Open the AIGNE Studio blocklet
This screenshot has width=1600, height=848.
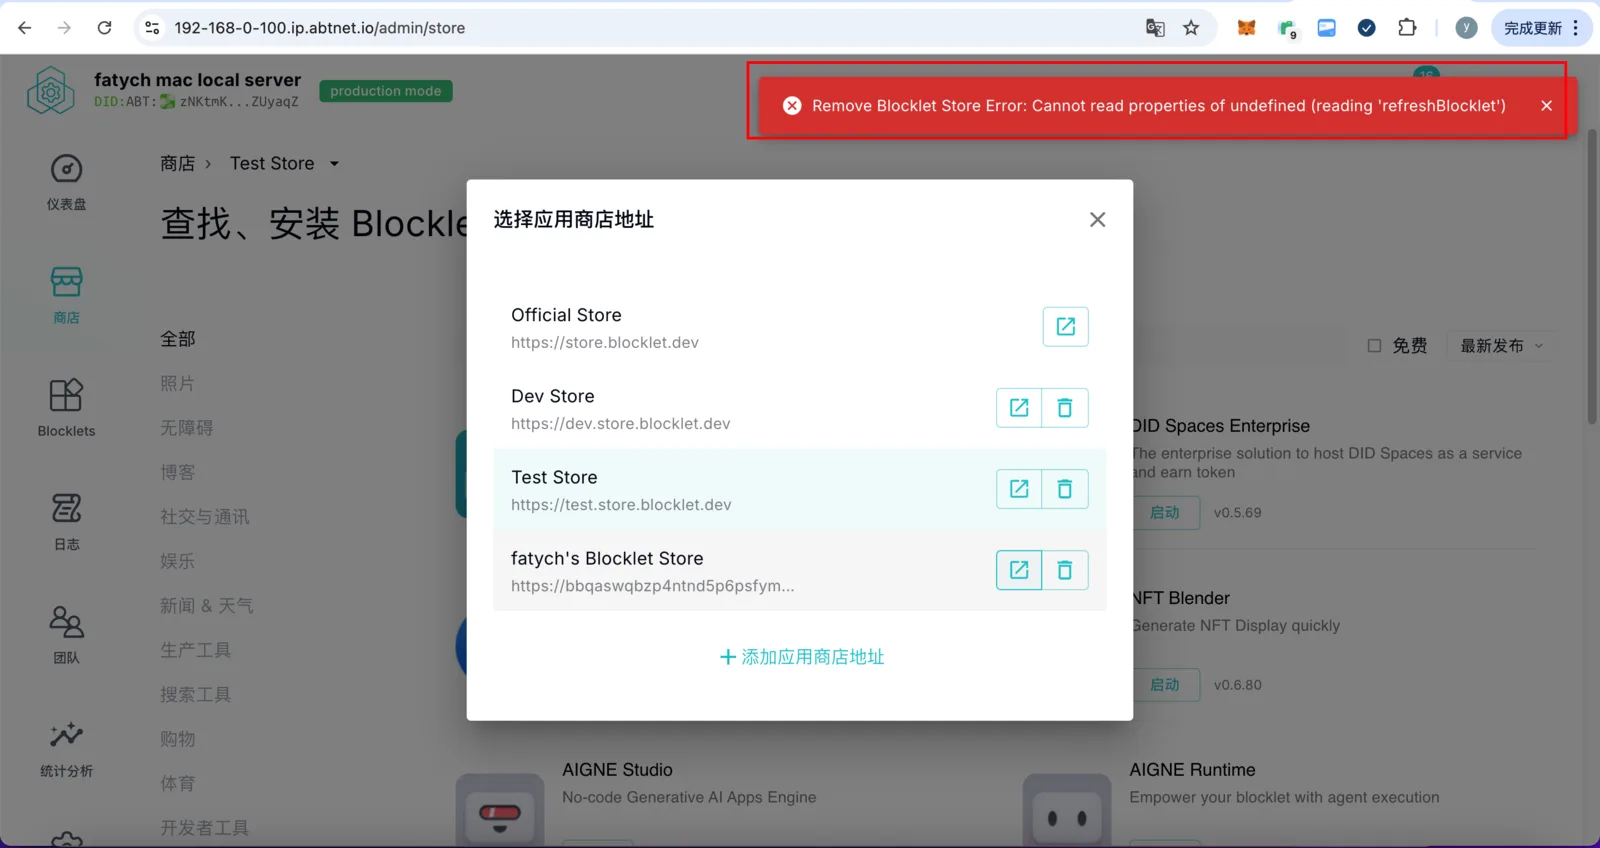(x=617, y=770)
